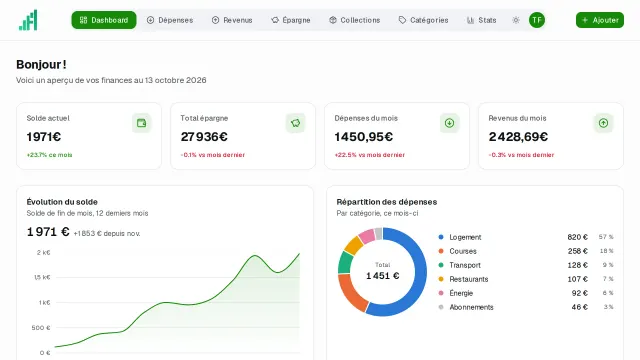Click the piggy bank icon in Total épargne card
Image resolution: width=640 pixels, height=360 pixels.
296,123
